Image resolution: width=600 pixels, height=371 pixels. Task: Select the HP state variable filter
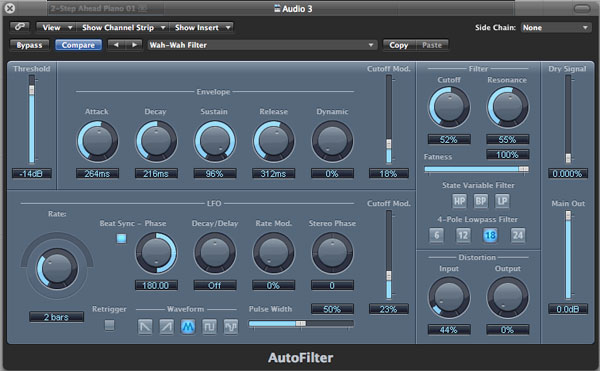click(x=459, y=201)
